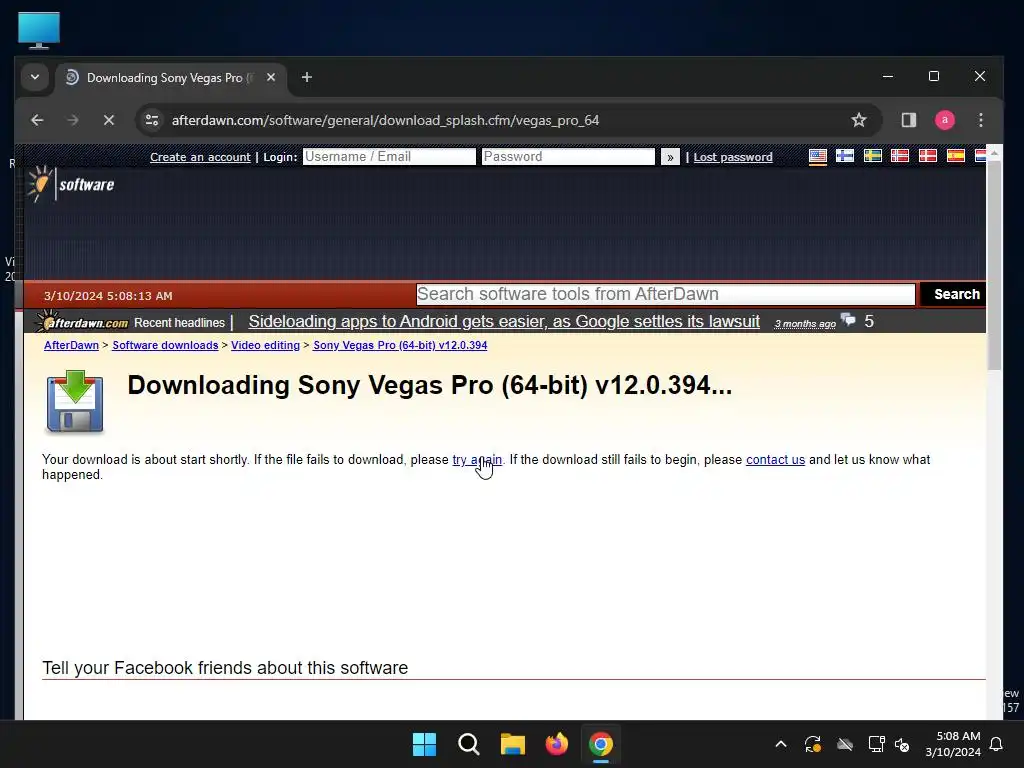1024x768 pixels.
Task: Click the afterdawn.com headlines logo
Action: (x=82, y=322)
